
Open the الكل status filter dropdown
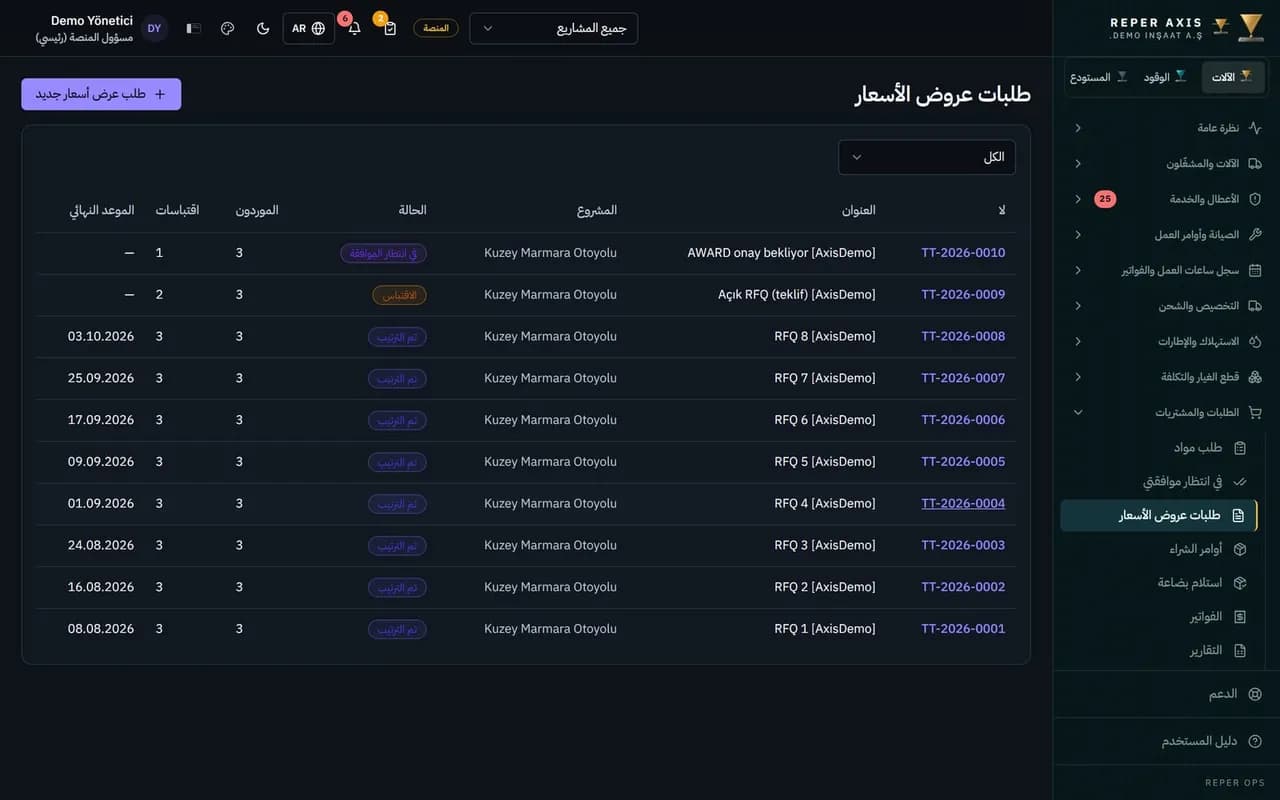(927, 157)
